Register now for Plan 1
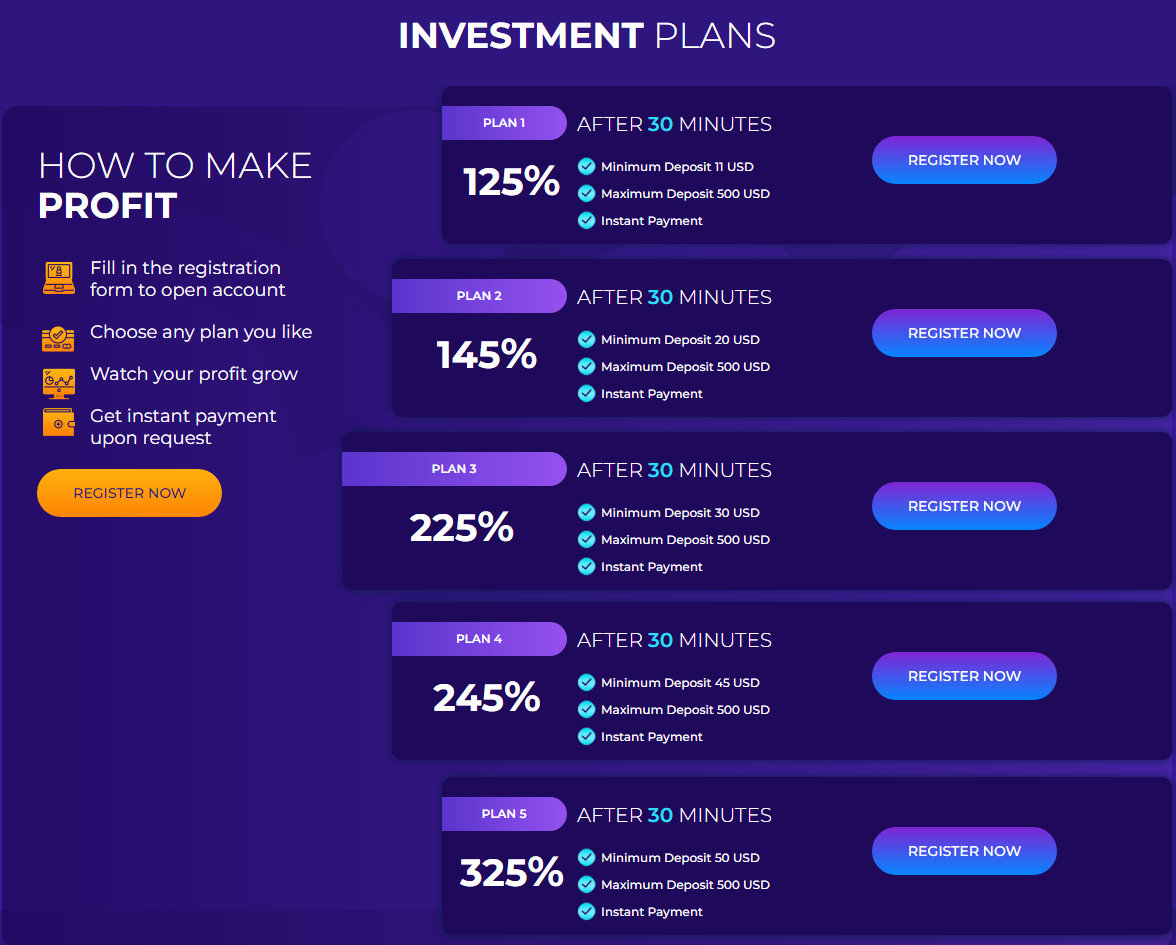This screenshot has width=1176, height=945. click(964, 160)
